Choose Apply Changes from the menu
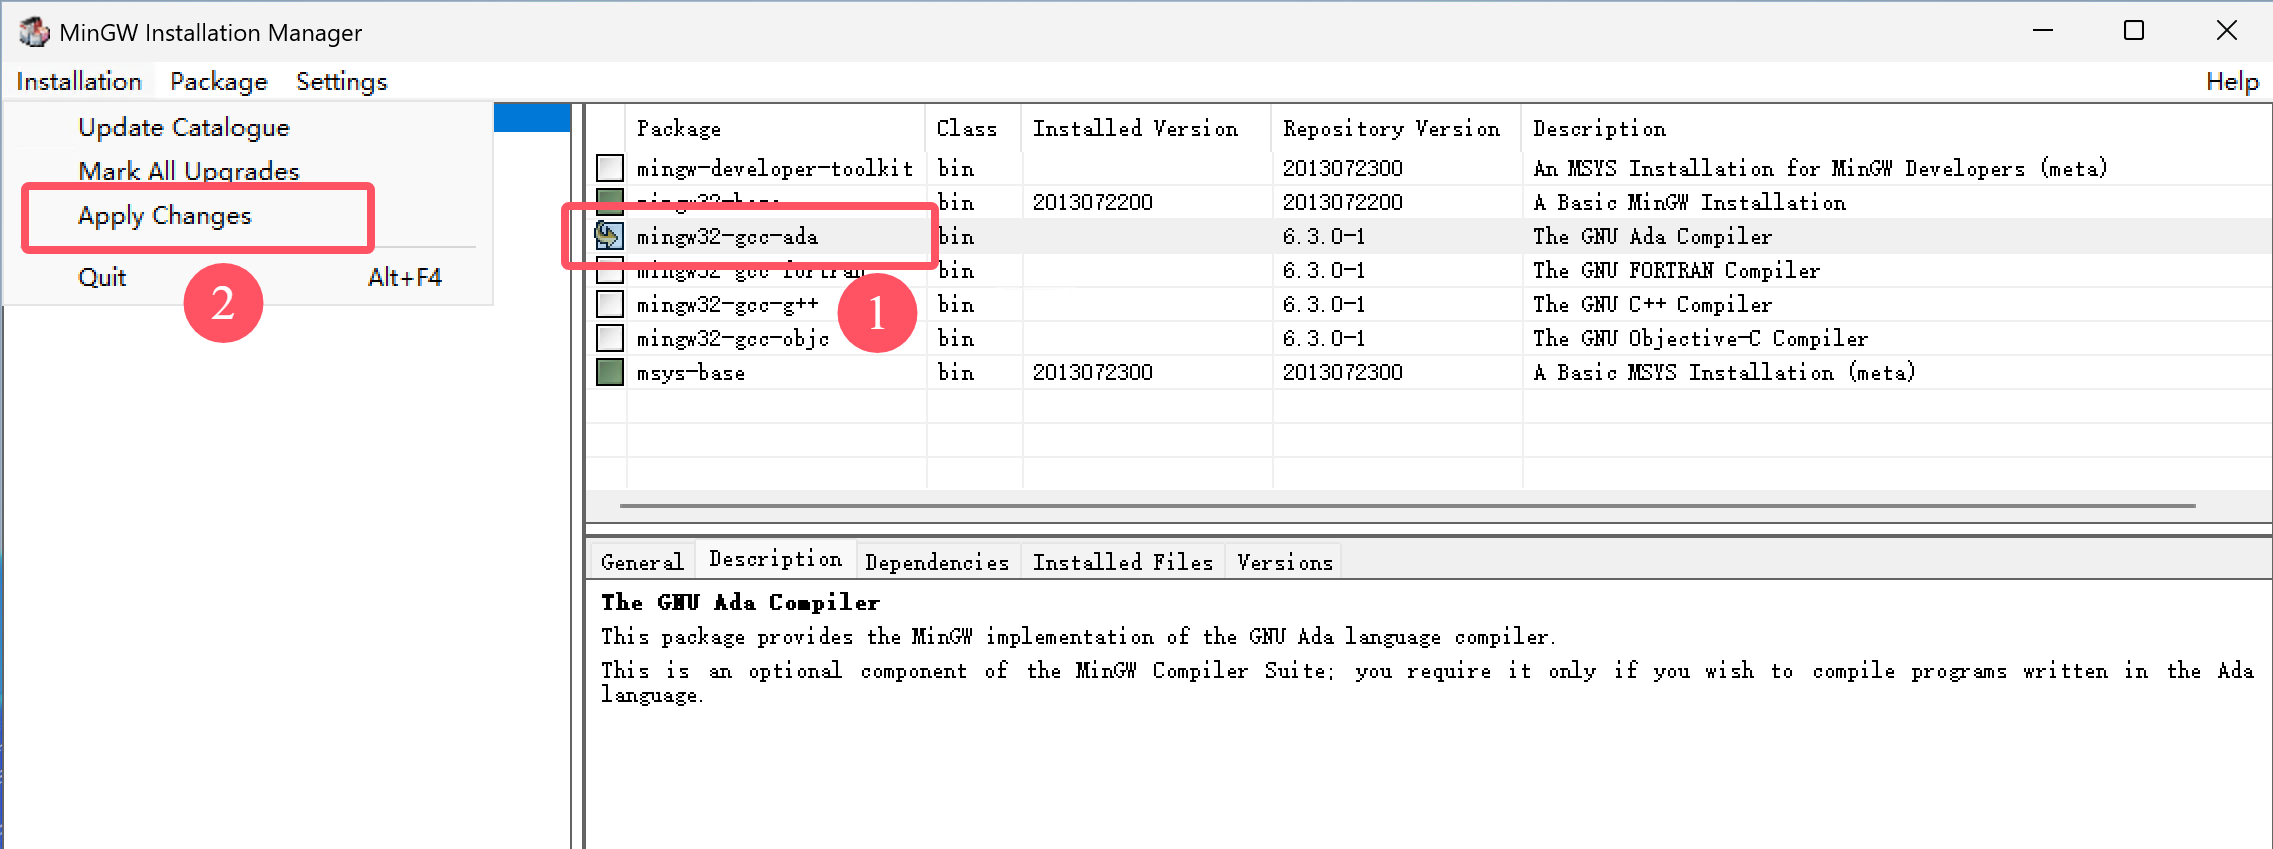Screen dimensions: 2273x849 pyautogui.click(x=165, y=216)
